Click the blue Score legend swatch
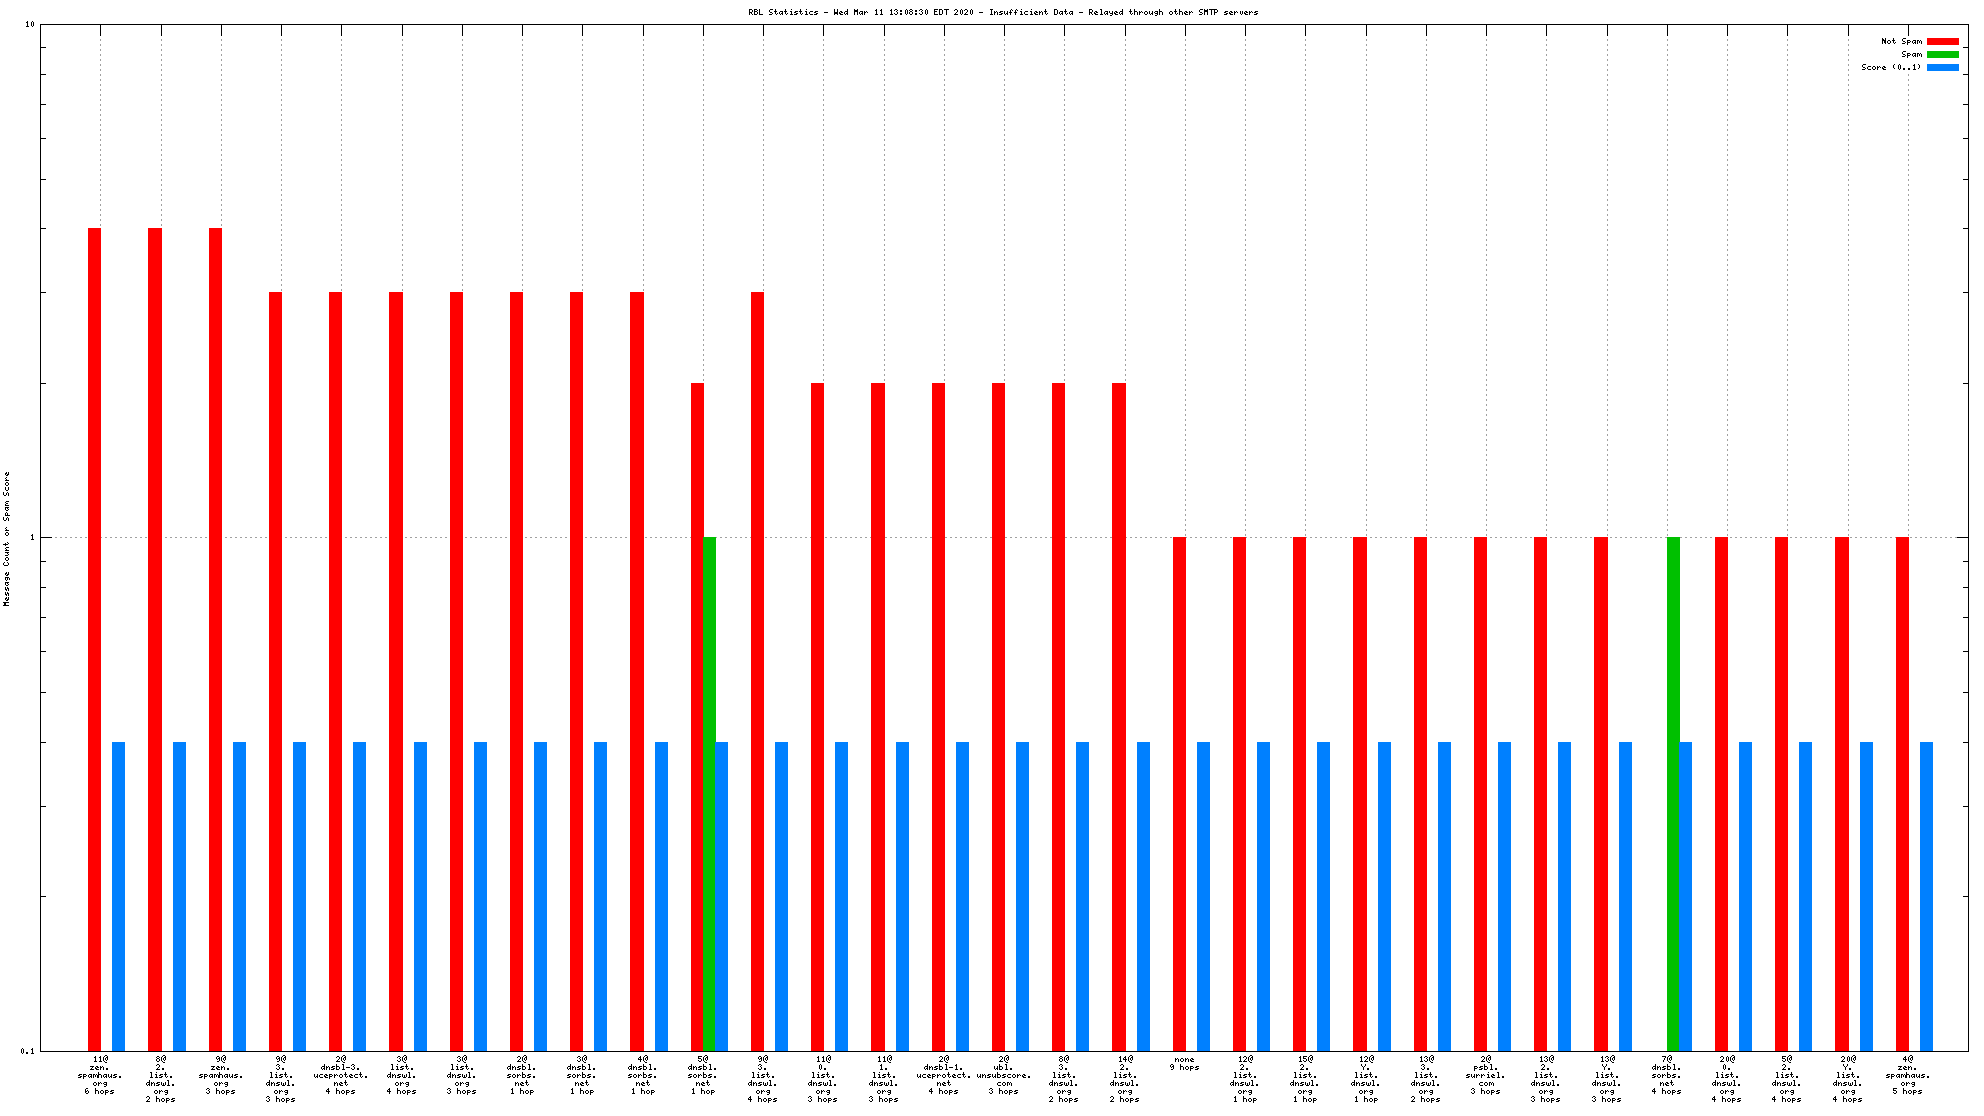Image resolution: width=1984 pixels, height=1116 pixels. [1942, 67]
